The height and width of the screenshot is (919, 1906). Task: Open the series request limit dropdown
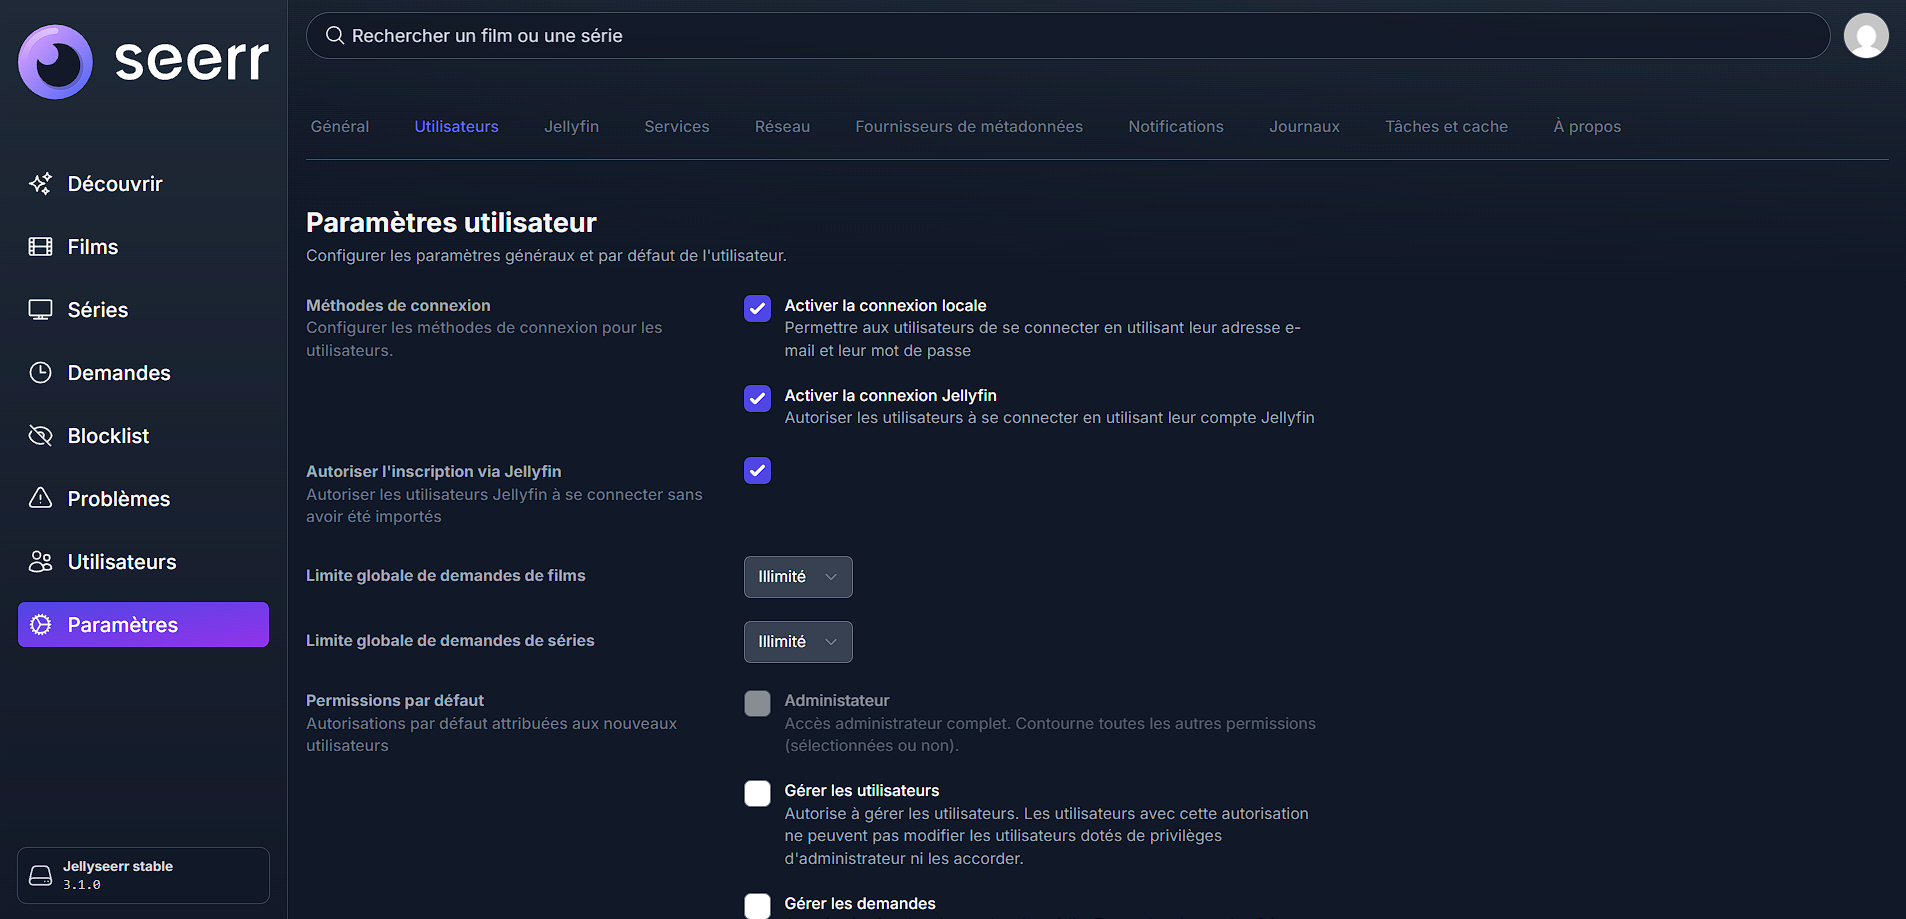[797, 642]
